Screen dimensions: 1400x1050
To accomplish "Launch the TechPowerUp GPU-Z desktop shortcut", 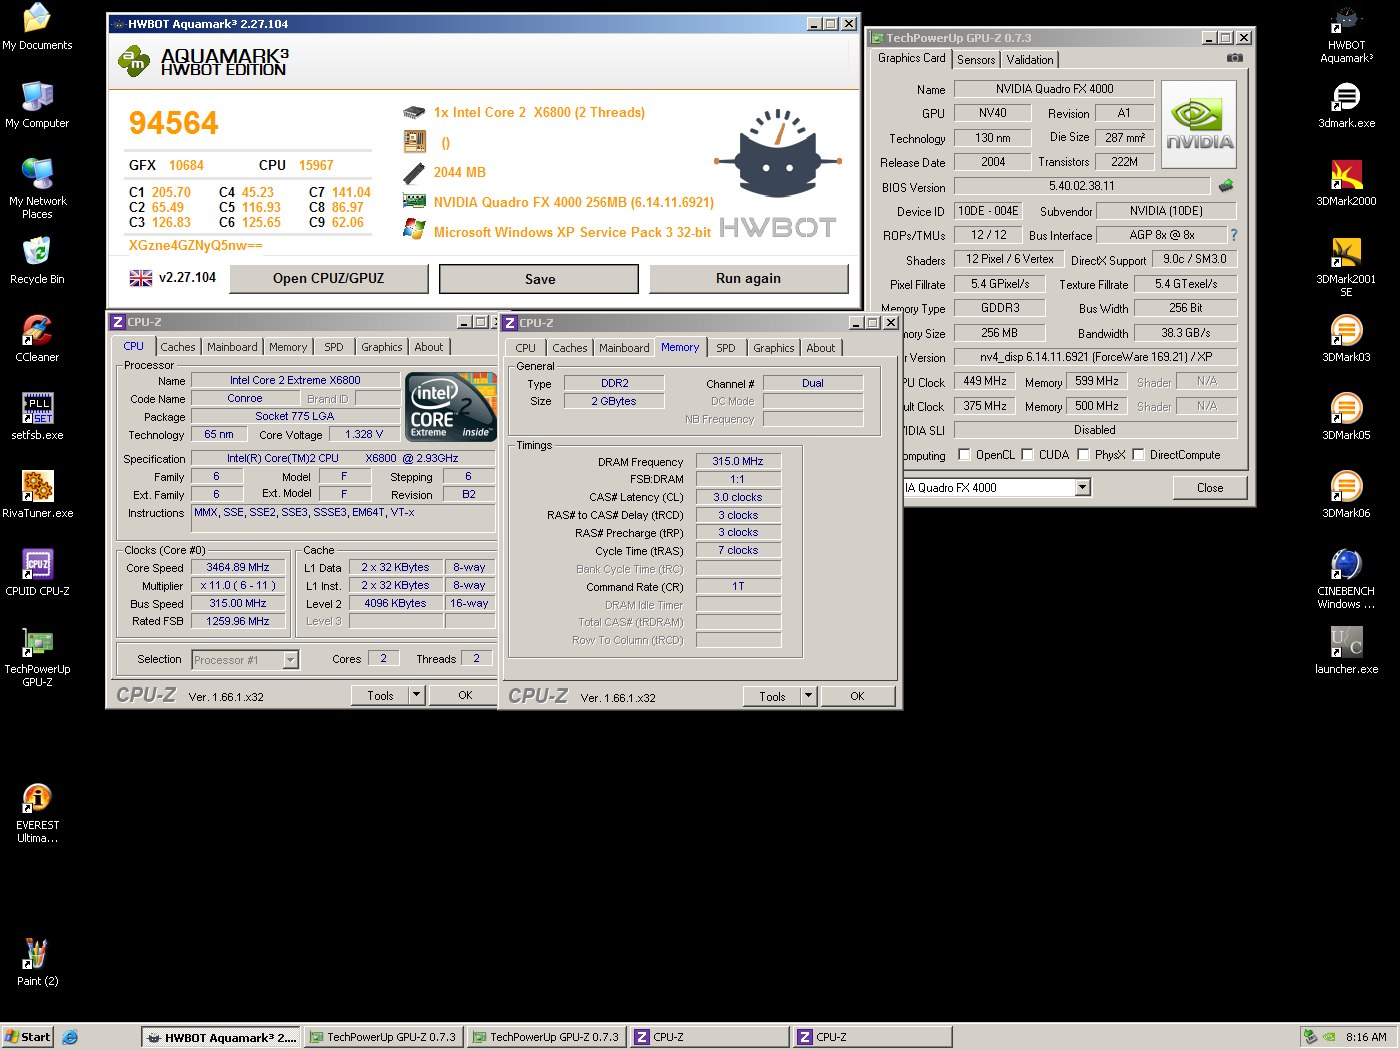I will click(x=37, y=657).
